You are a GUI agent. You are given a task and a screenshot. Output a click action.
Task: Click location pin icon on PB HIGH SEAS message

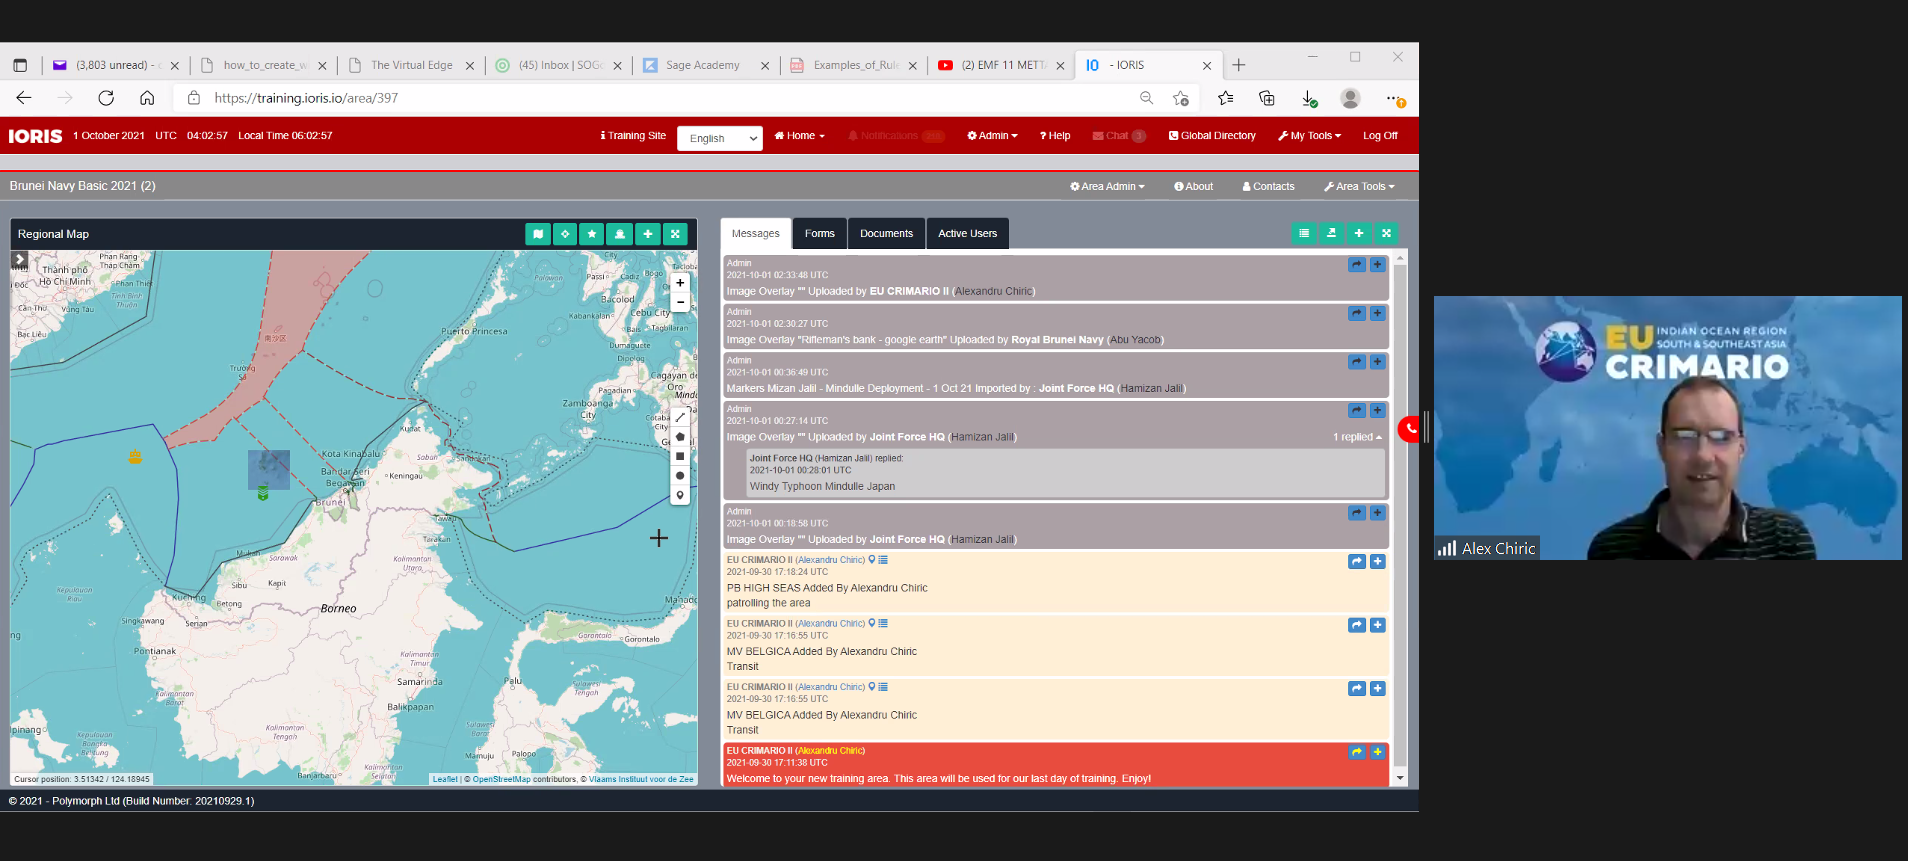coord(872,560)
